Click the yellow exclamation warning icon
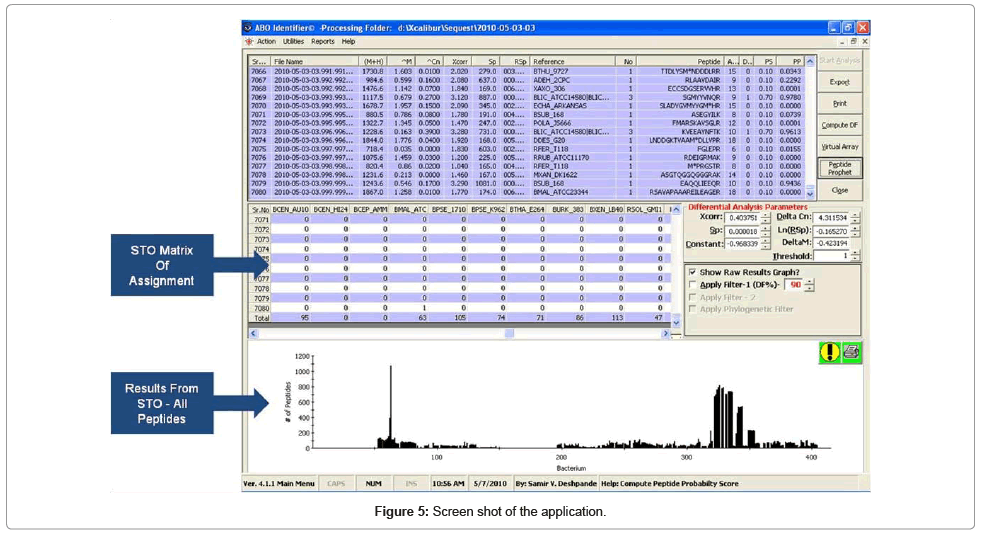The width and height of the screenshot is (981, 534). tap(829, 352)
